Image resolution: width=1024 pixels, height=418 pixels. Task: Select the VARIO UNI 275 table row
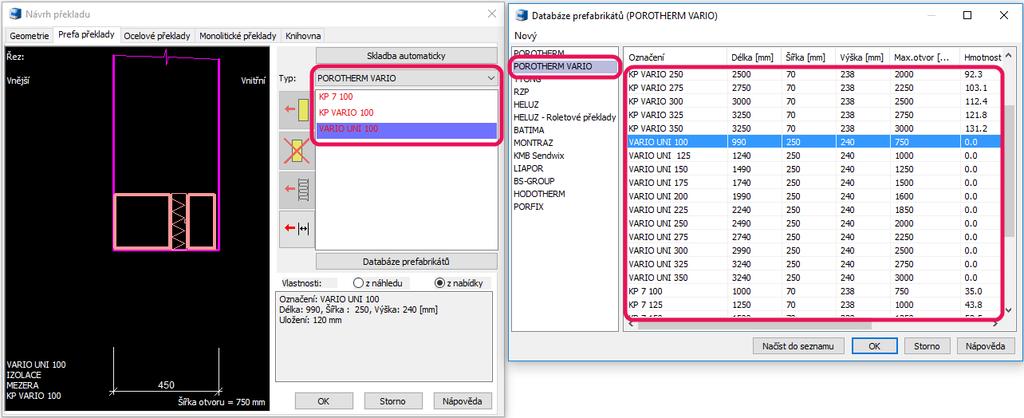[814, 236]
